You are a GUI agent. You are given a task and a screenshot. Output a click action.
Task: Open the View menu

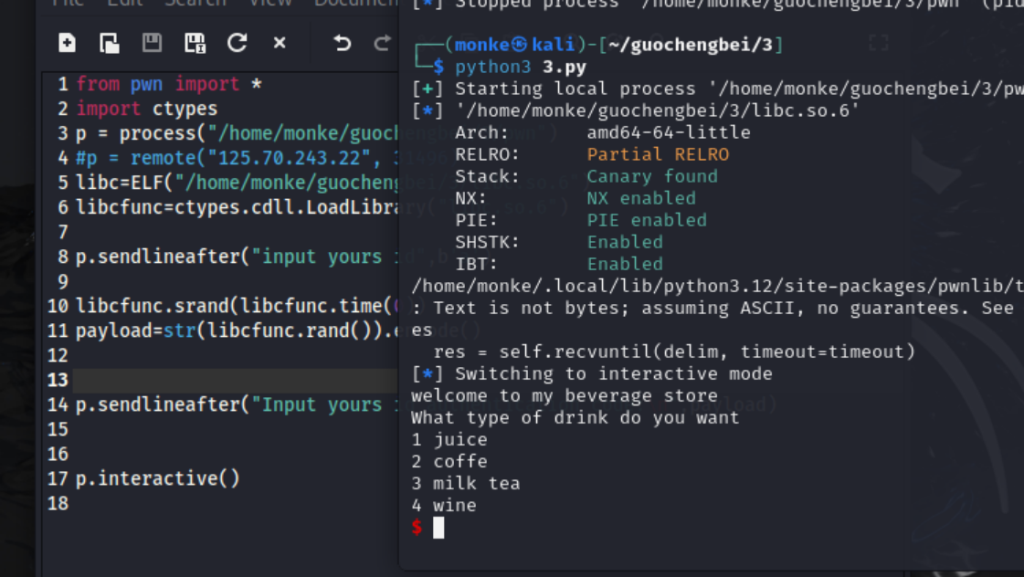tap(270, 3)
